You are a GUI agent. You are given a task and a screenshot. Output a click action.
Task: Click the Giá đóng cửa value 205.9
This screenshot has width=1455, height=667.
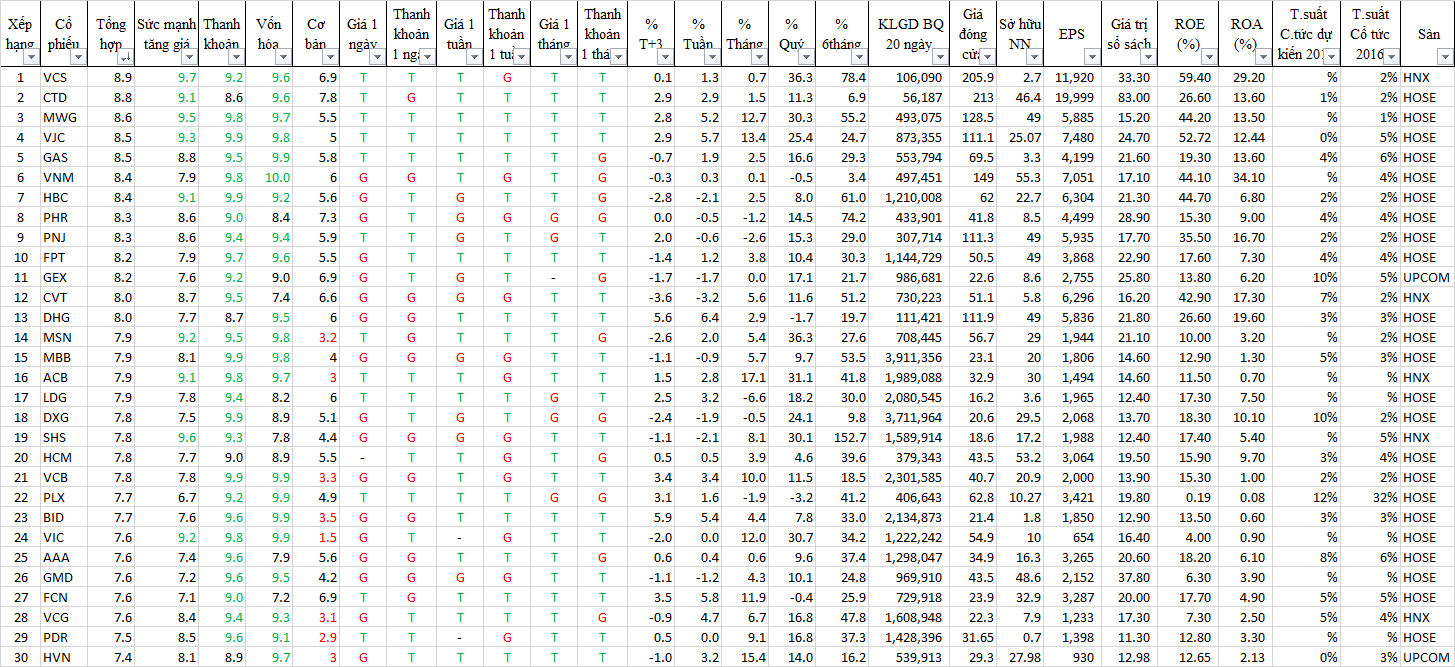977,77
